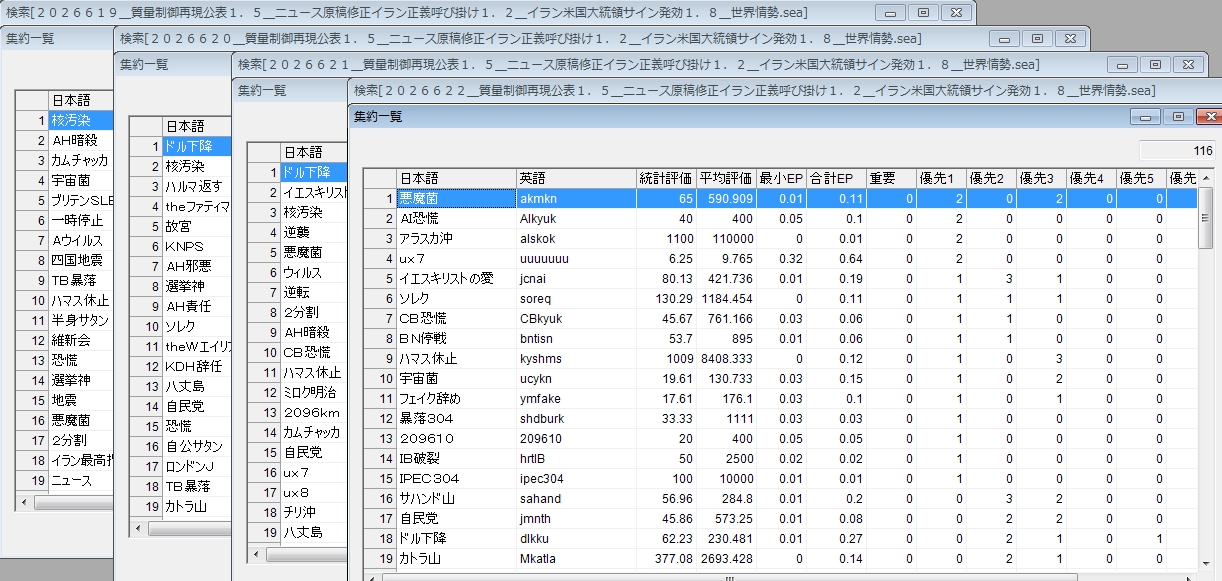This screenshot has height=581, width=1222.
Task: Select the uuuuuuu cell
Action: [x=575, y=258]
